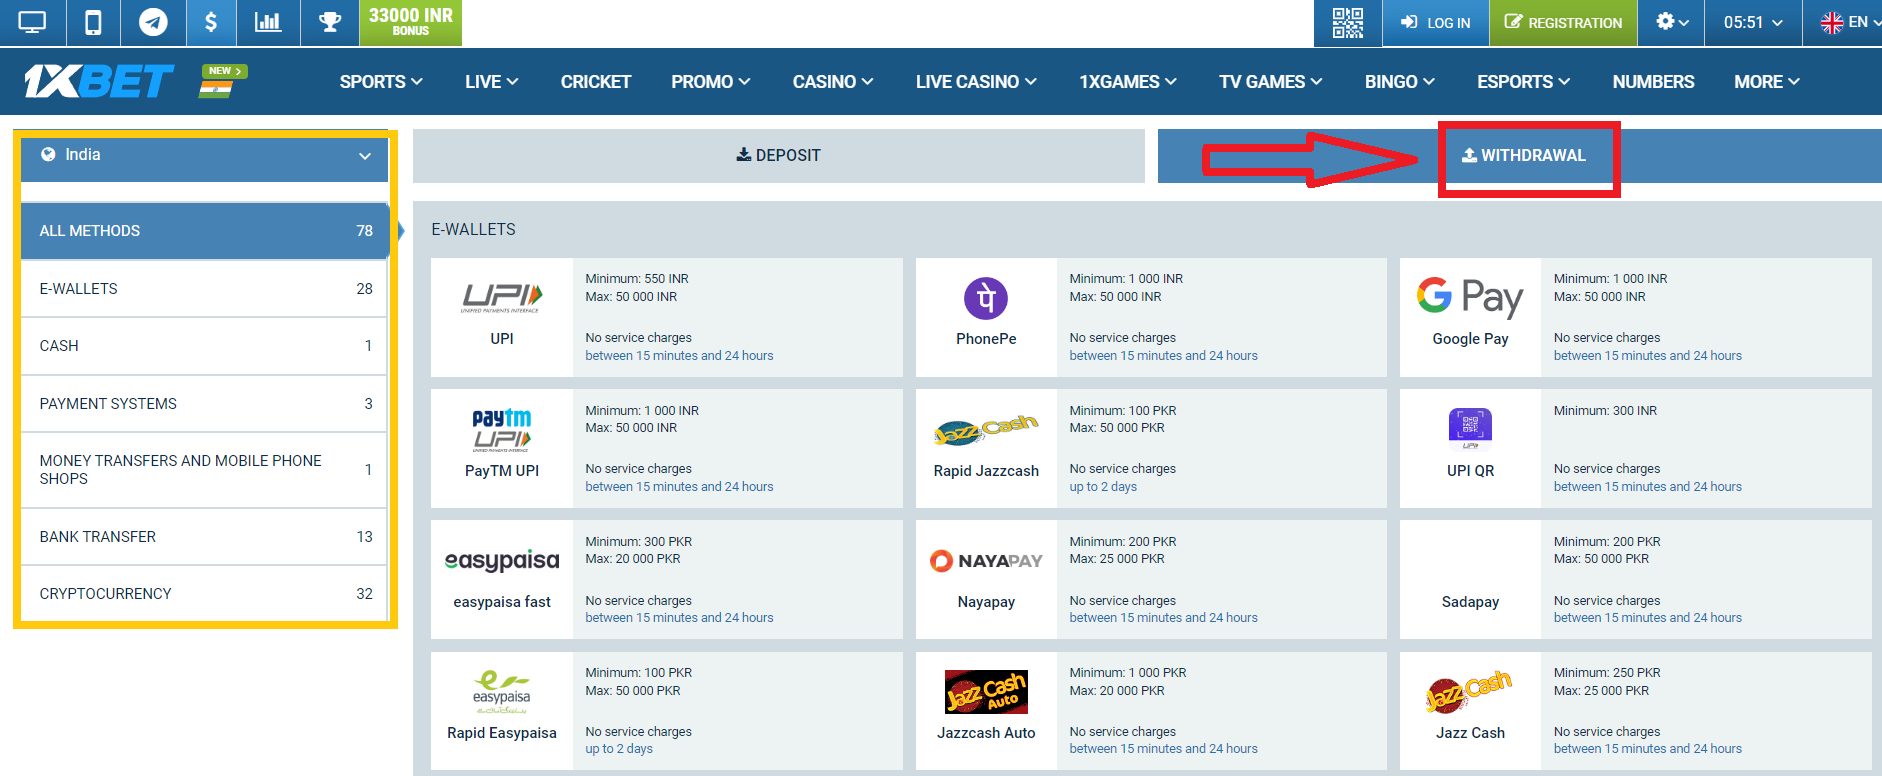Click the Minimum: 250 PKR text
The image size is (1882, 776).
(1607, 673)
